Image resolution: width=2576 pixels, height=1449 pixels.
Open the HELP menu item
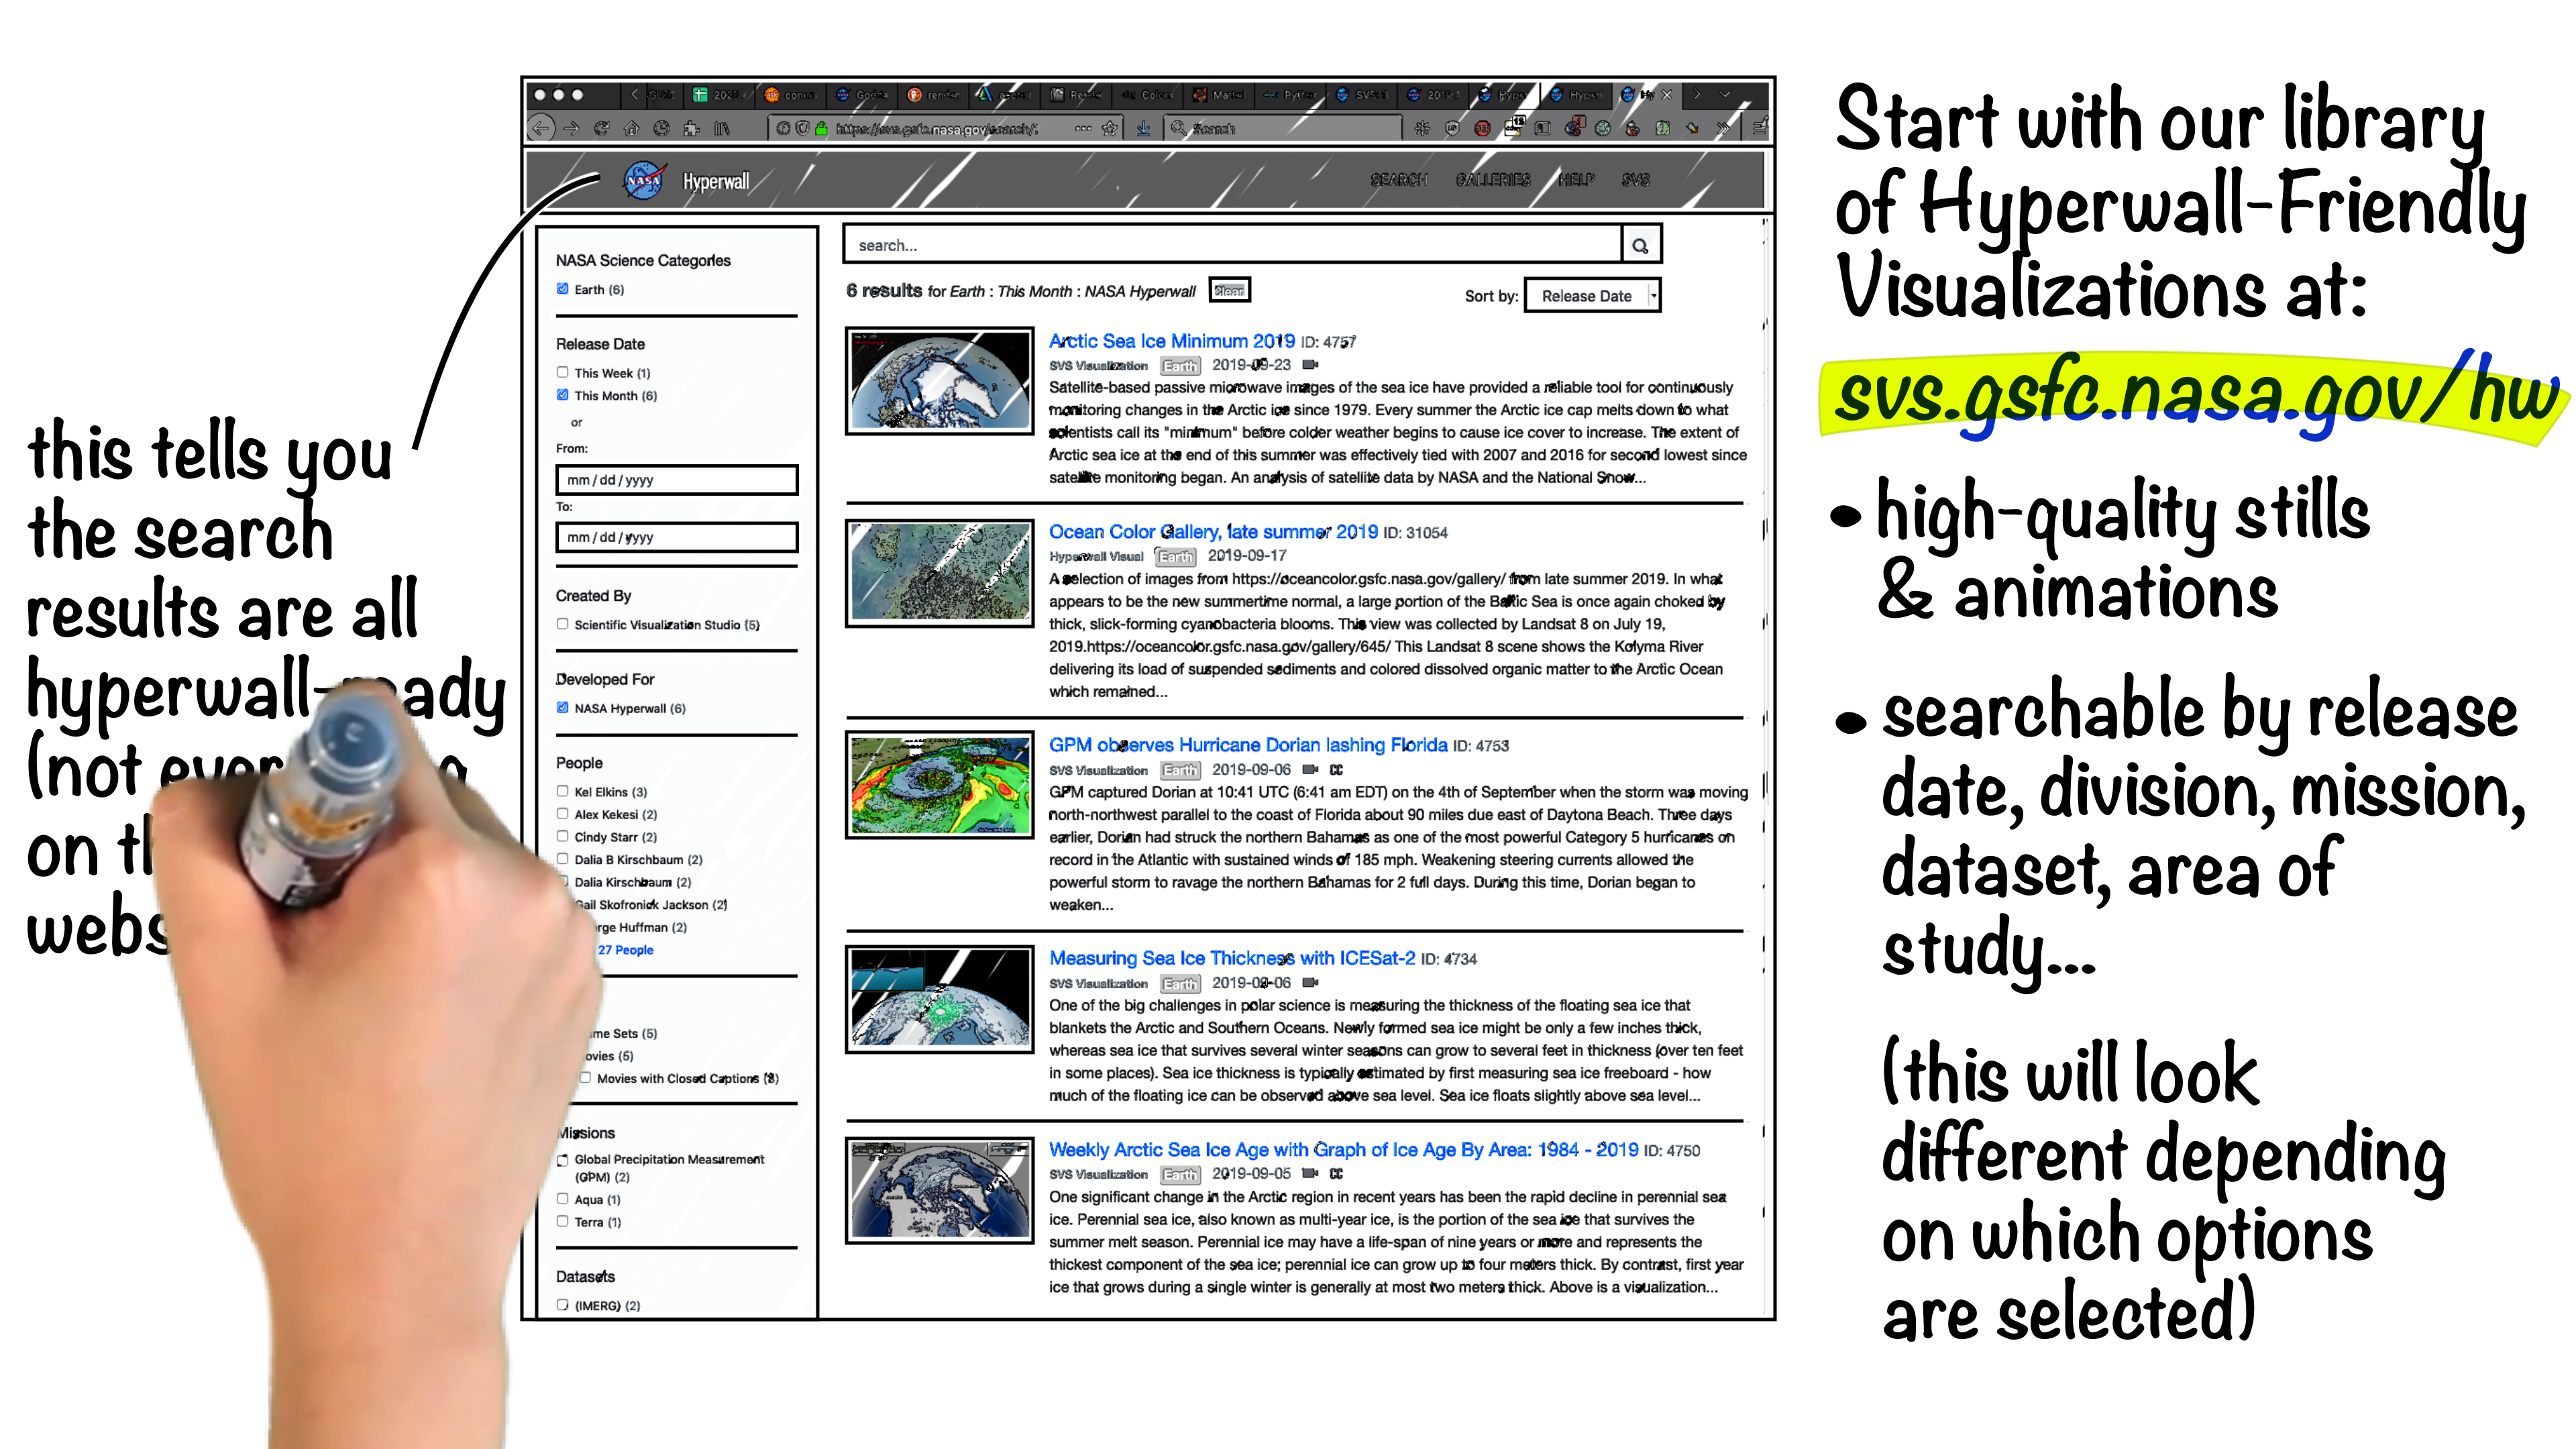pyautogui.click(x=1576, y=180)
